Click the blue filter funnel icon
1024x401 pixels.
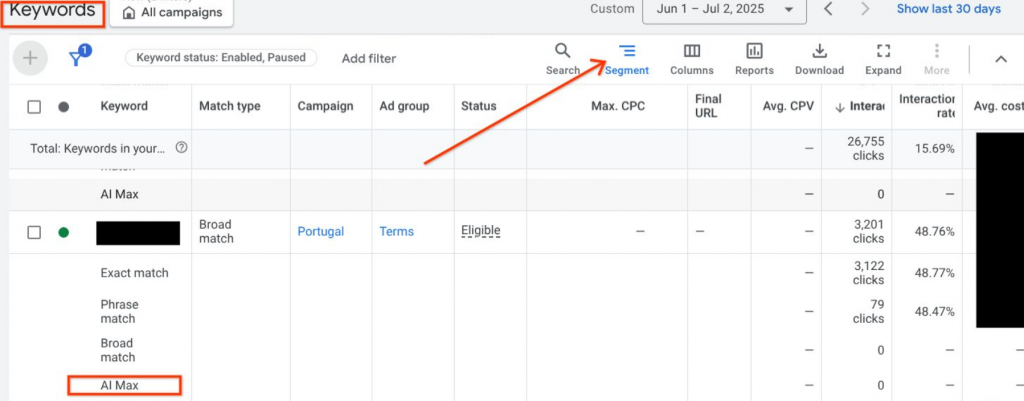76,59
